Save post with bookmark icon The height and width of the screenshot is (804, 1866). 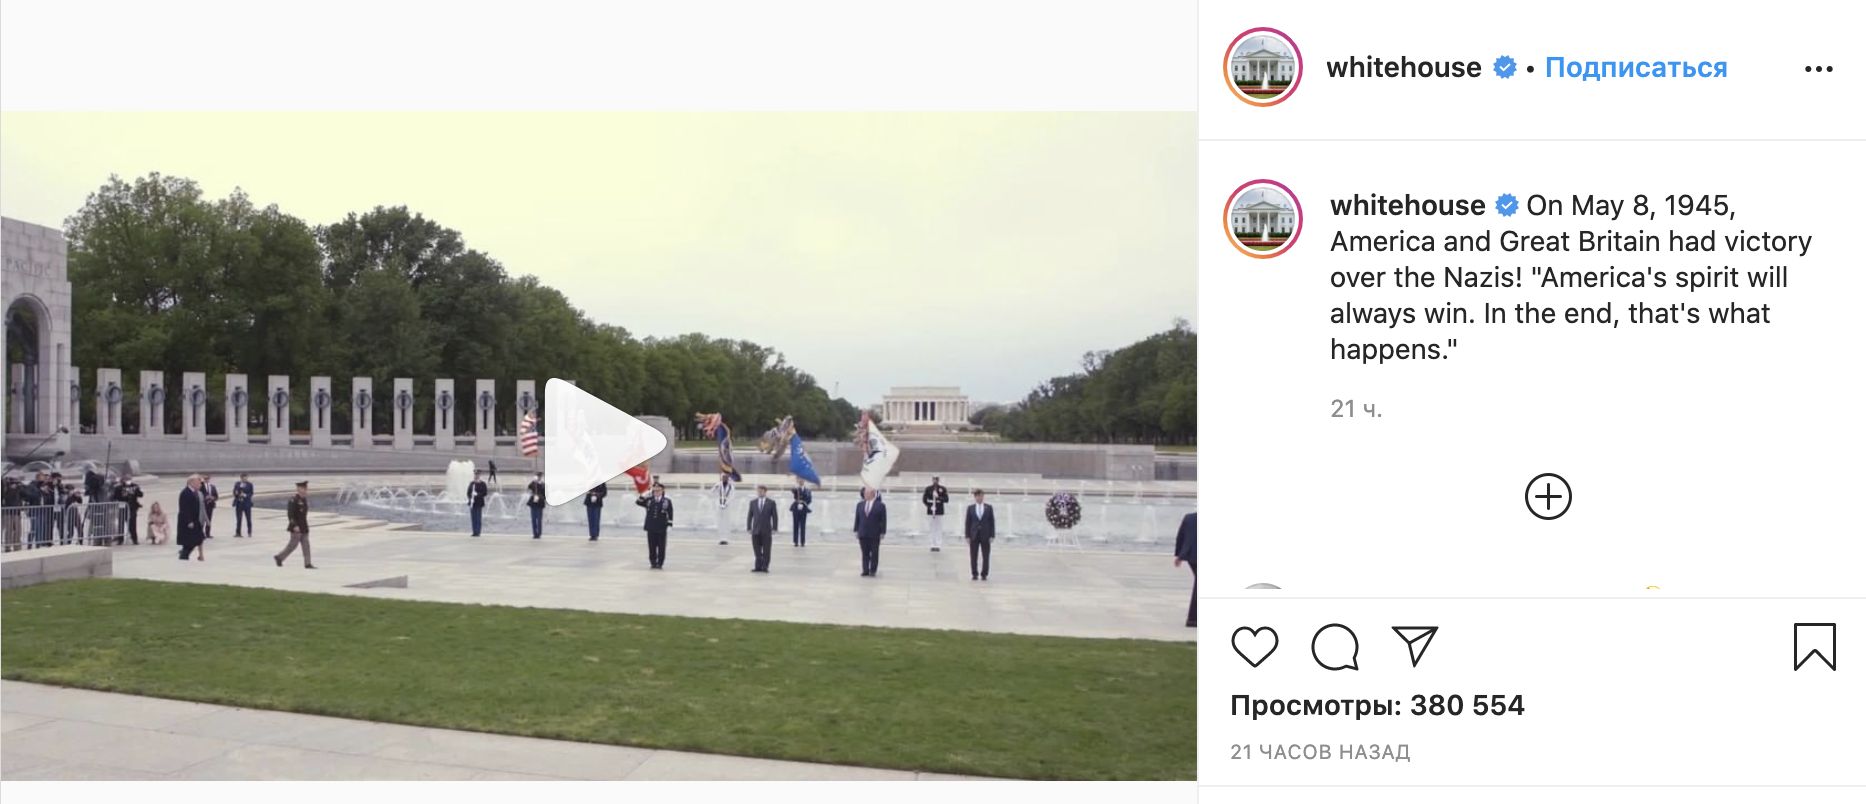[1814, 647]
